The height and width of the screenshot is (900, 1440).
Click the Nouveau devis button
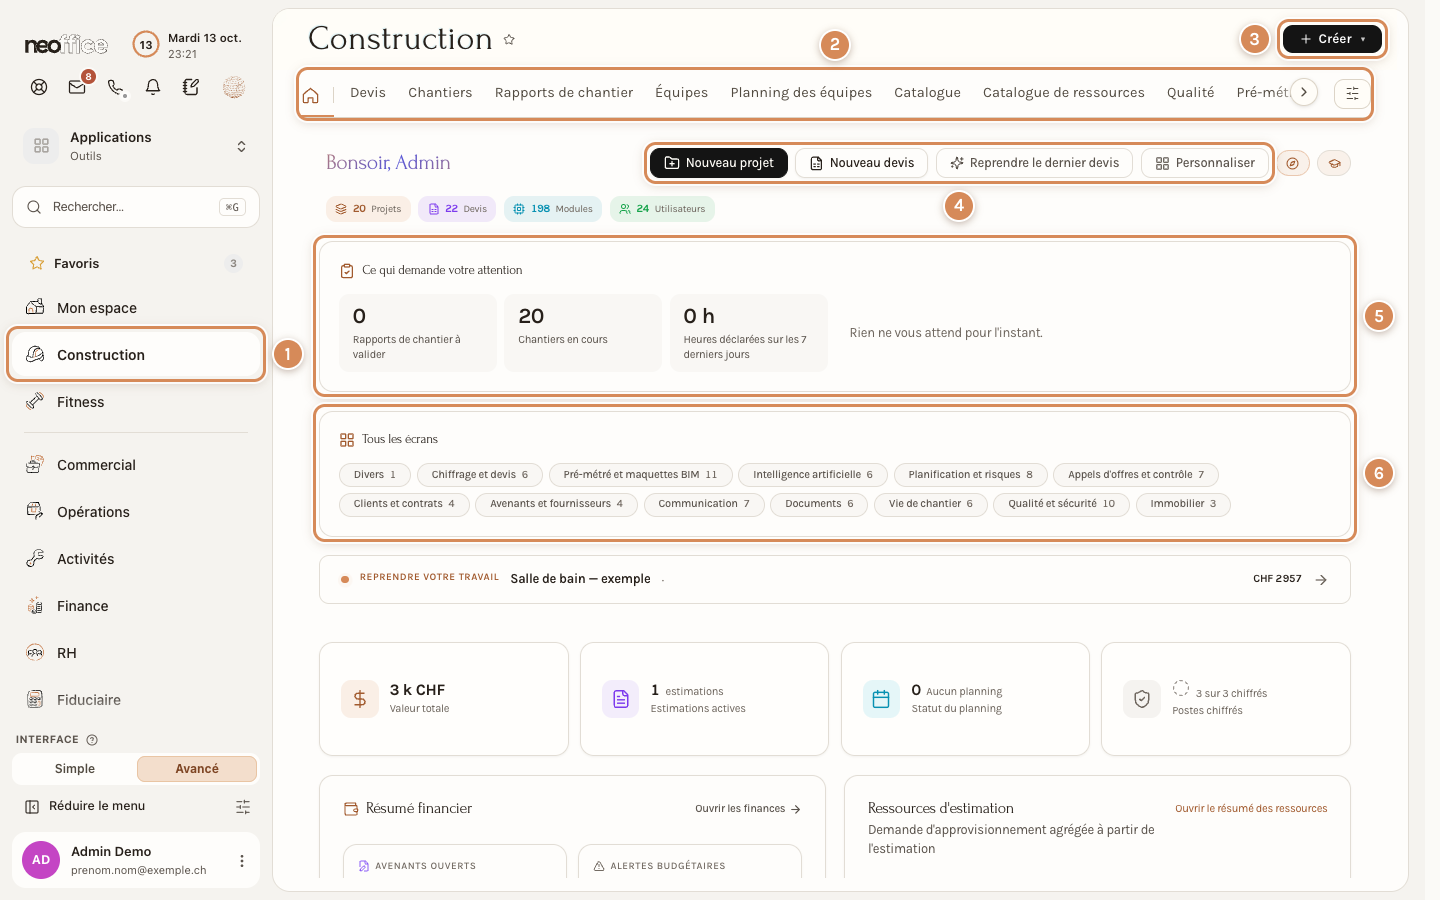[x=862, y=163]
